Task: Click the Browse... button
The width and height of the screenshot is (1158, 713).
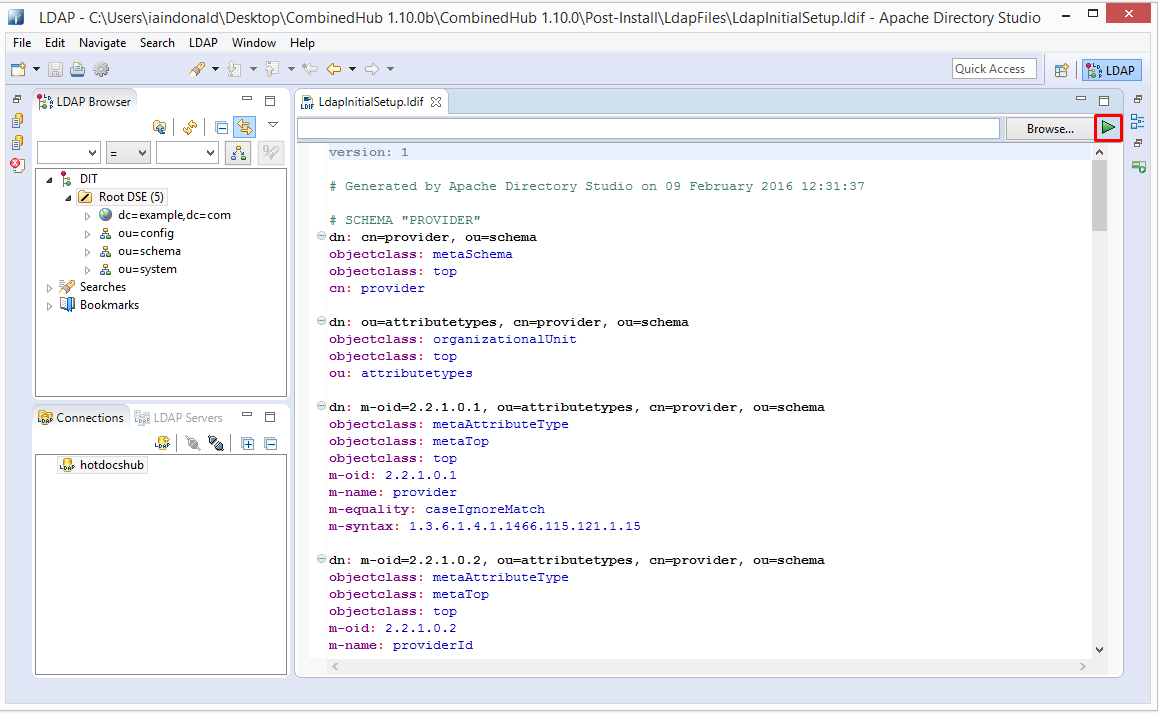Action: pyautogui.click(x=1049, y=129)
